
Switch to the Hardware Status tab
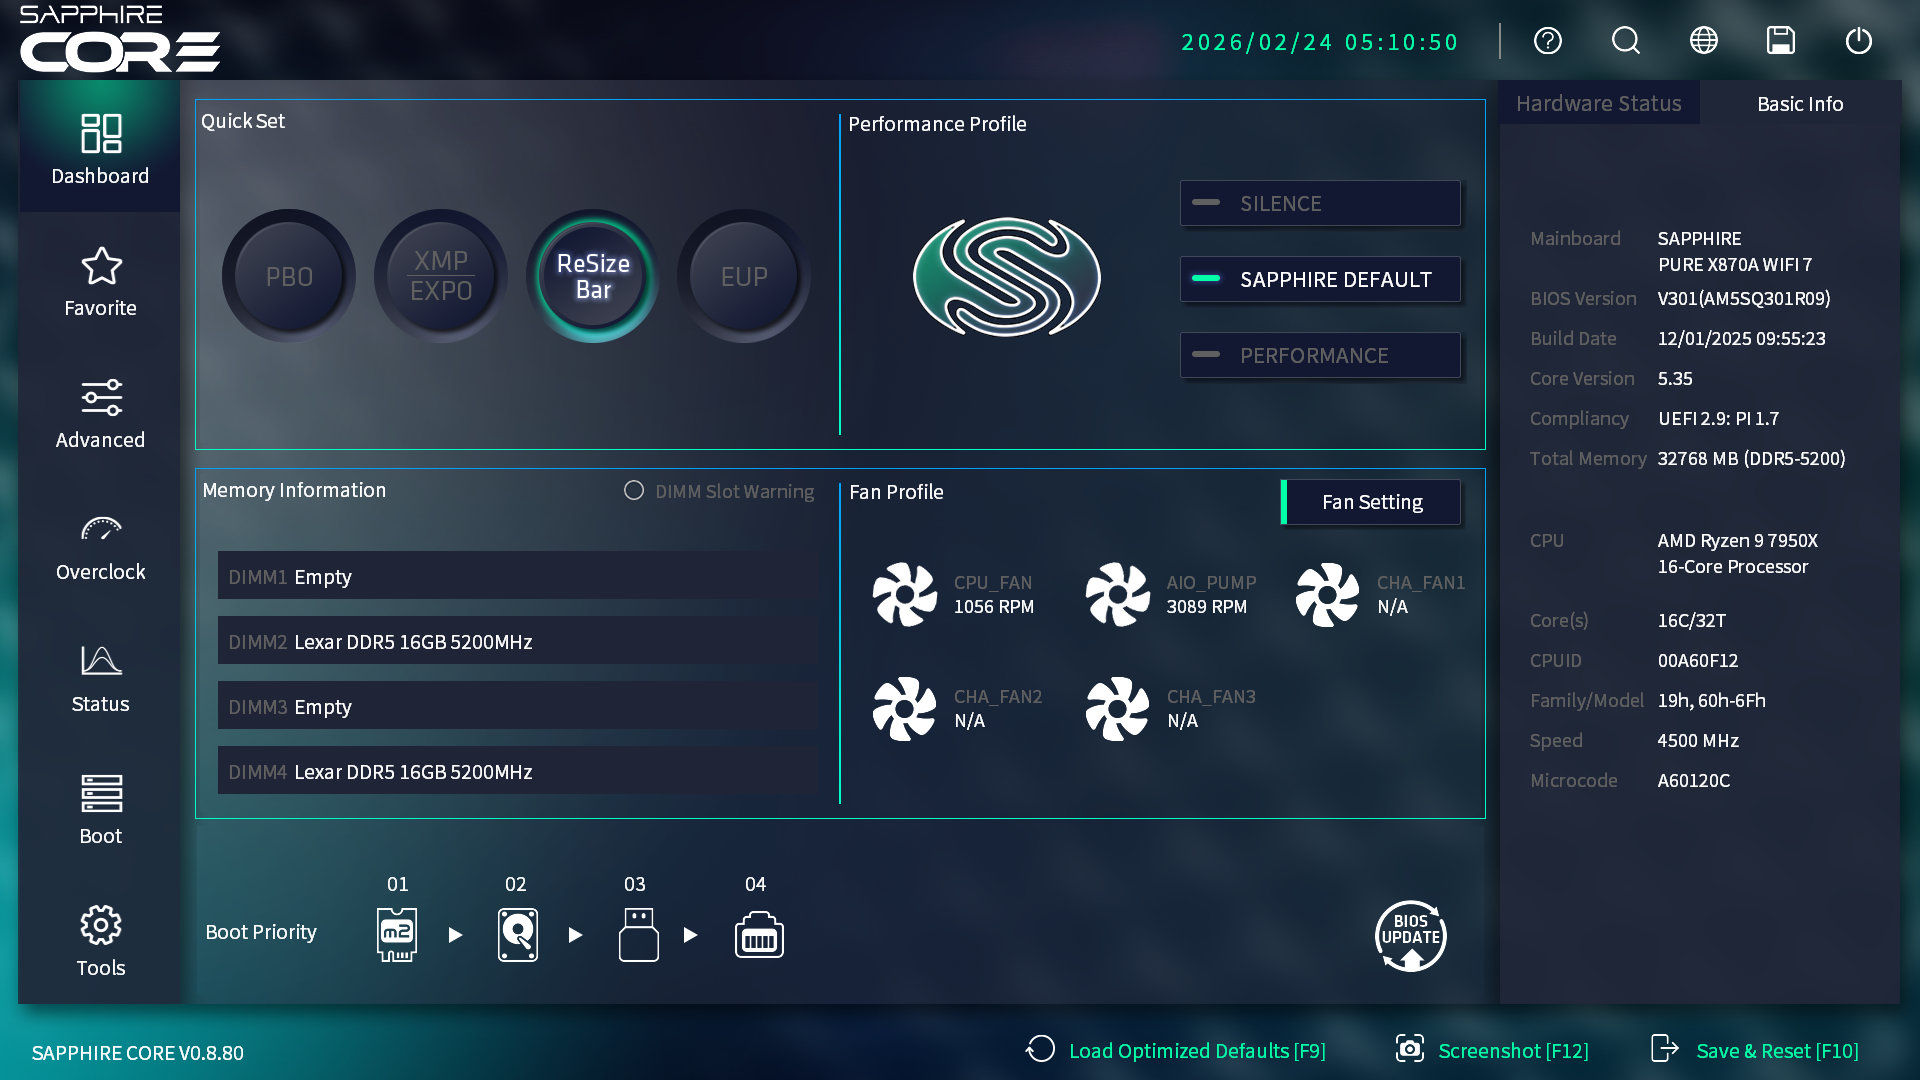point(1598,103)
